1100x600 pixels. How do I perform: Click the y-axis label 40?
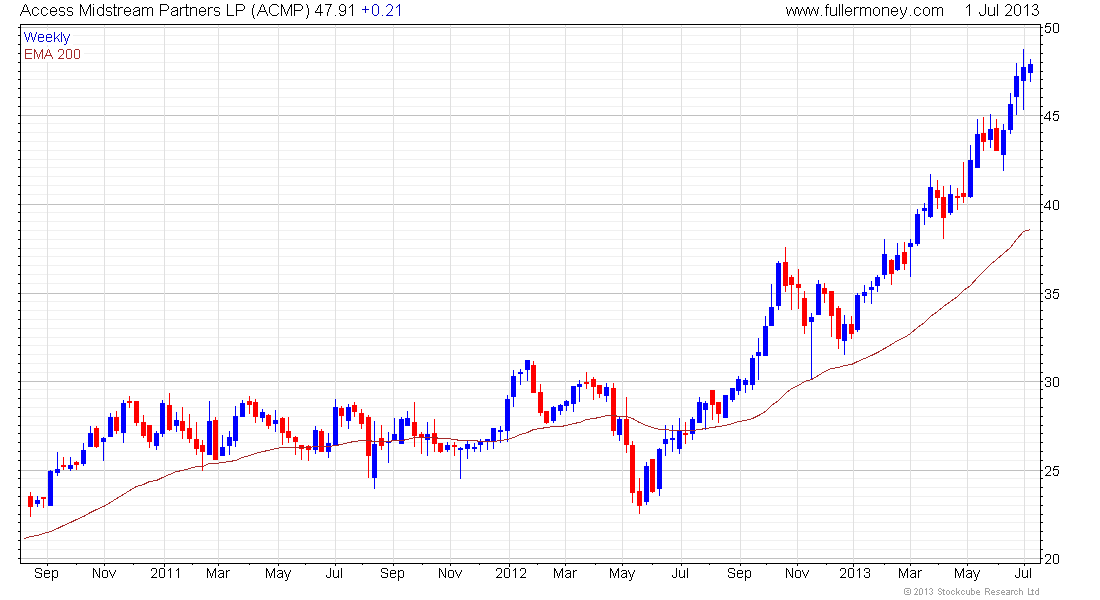1052,206
